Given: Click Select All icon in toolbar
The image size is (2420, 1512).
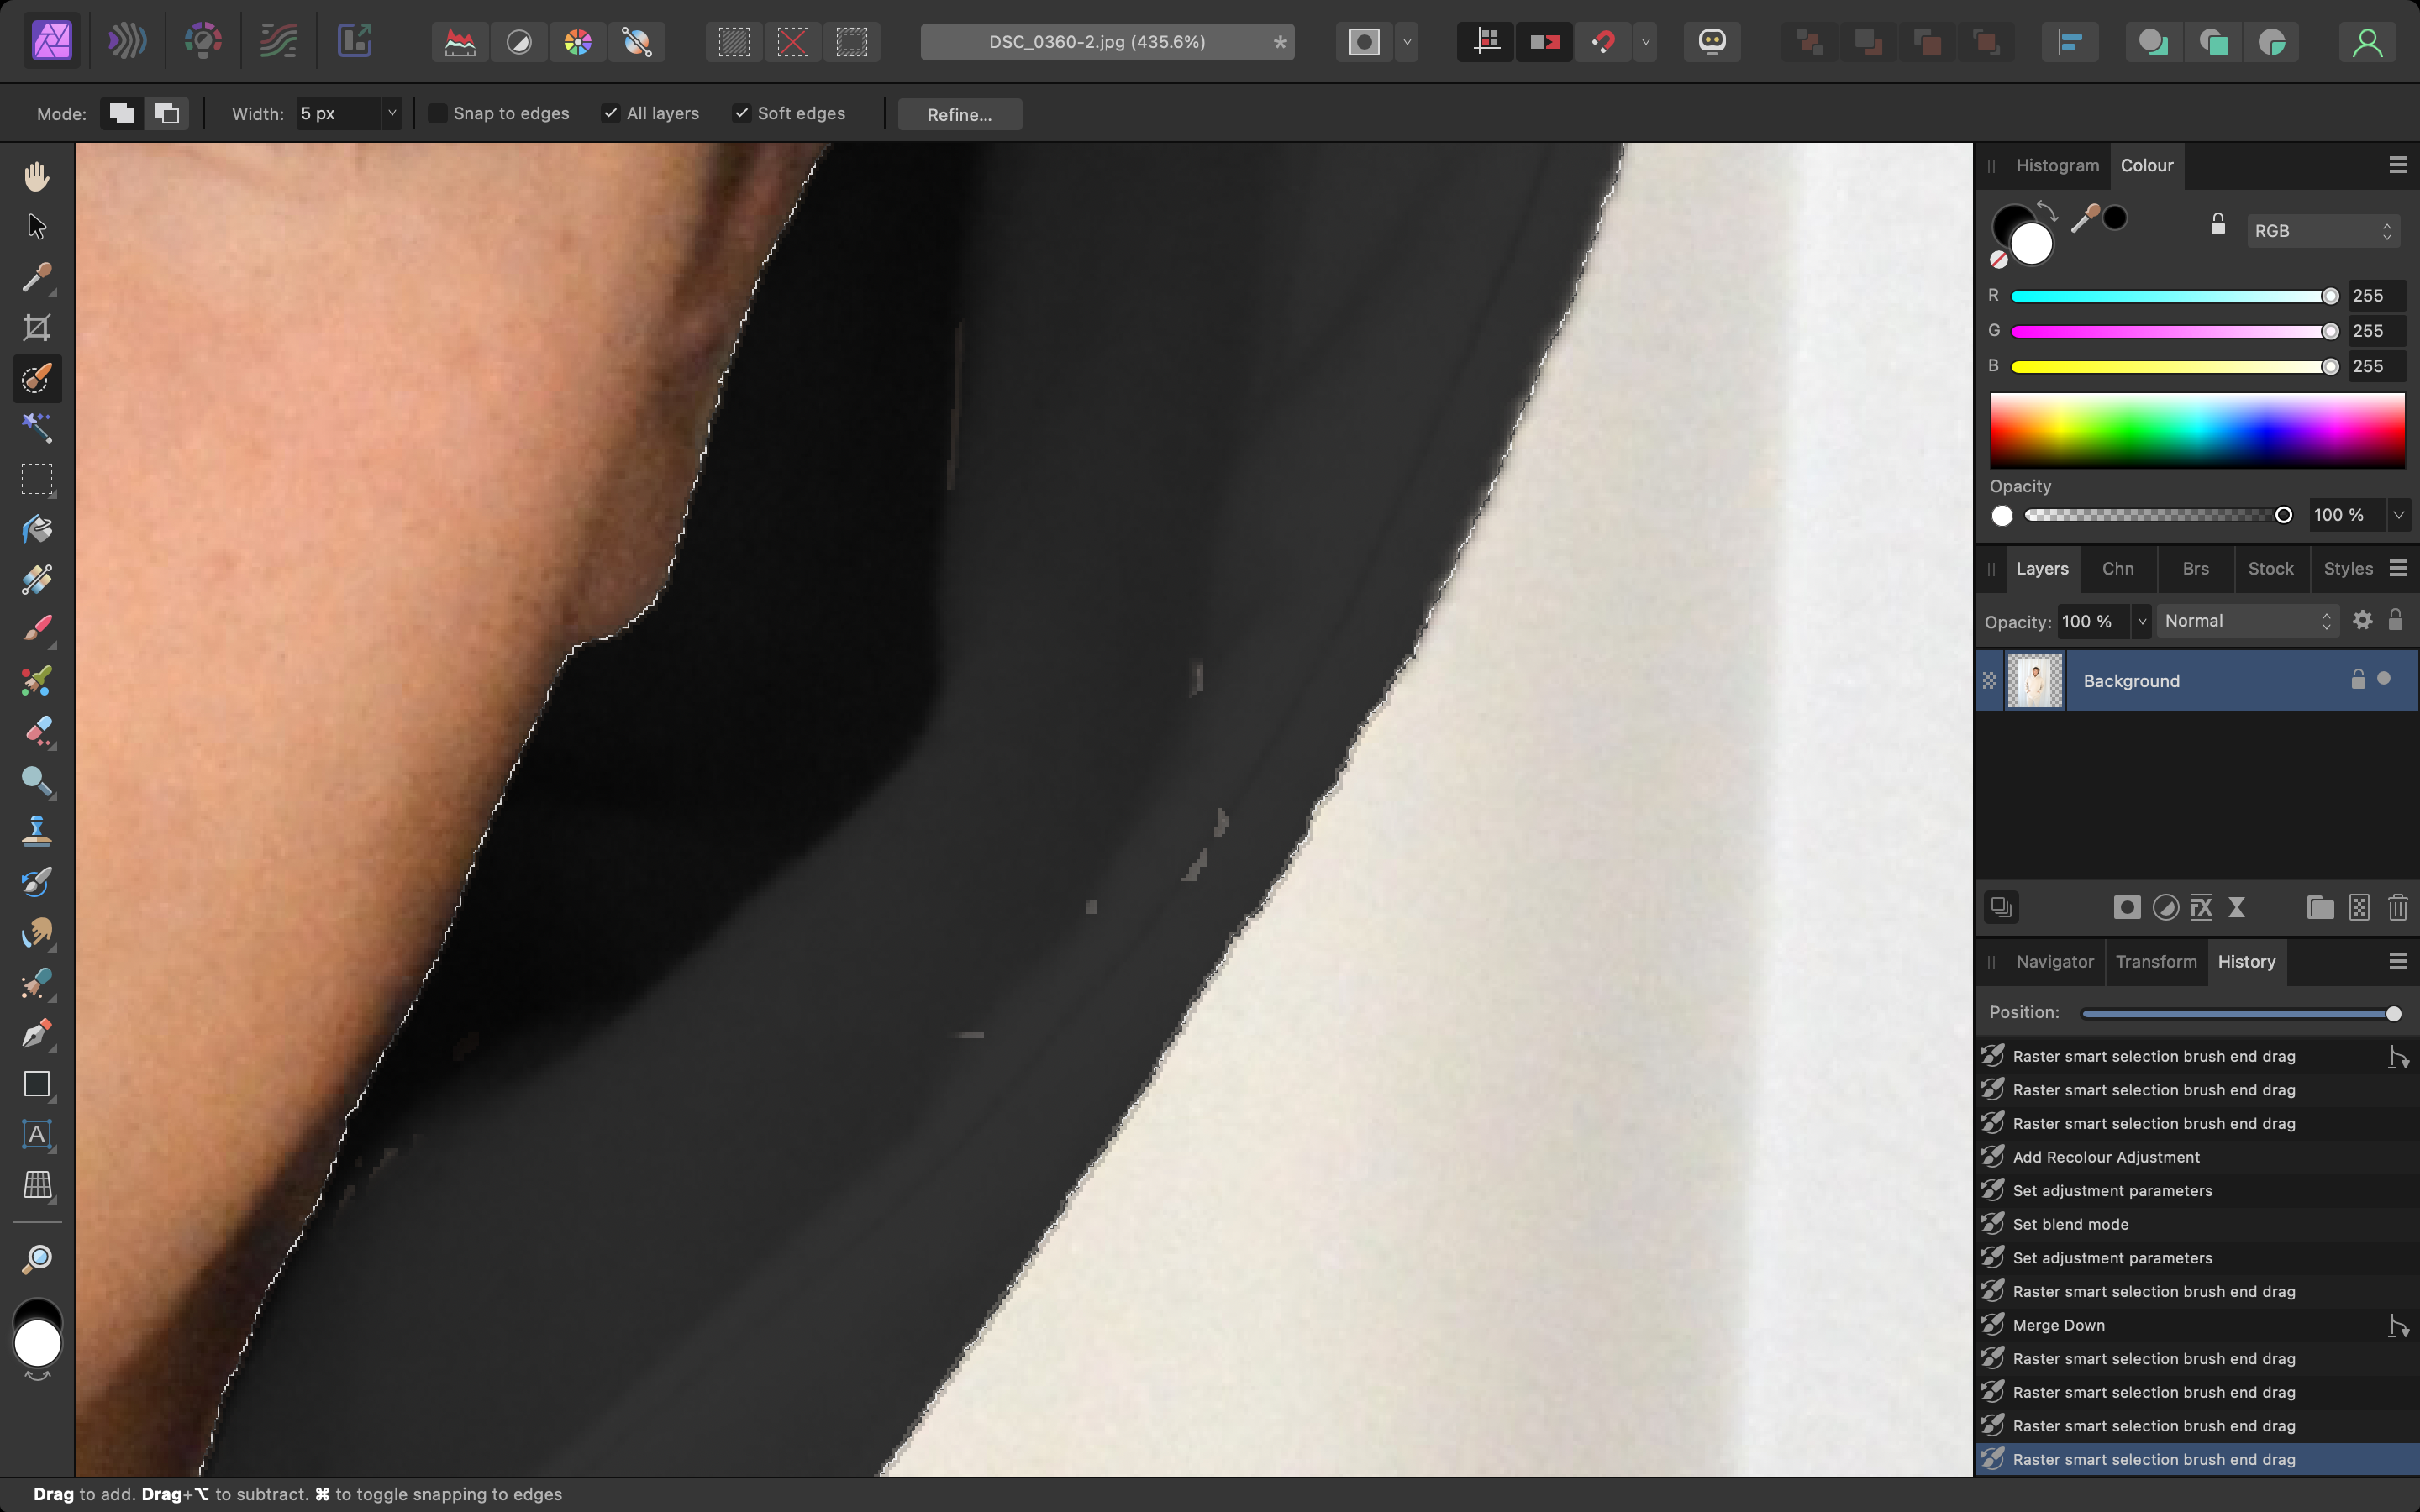Looking at the screenshot, I should pyautogui.click(x=734, y=42).
